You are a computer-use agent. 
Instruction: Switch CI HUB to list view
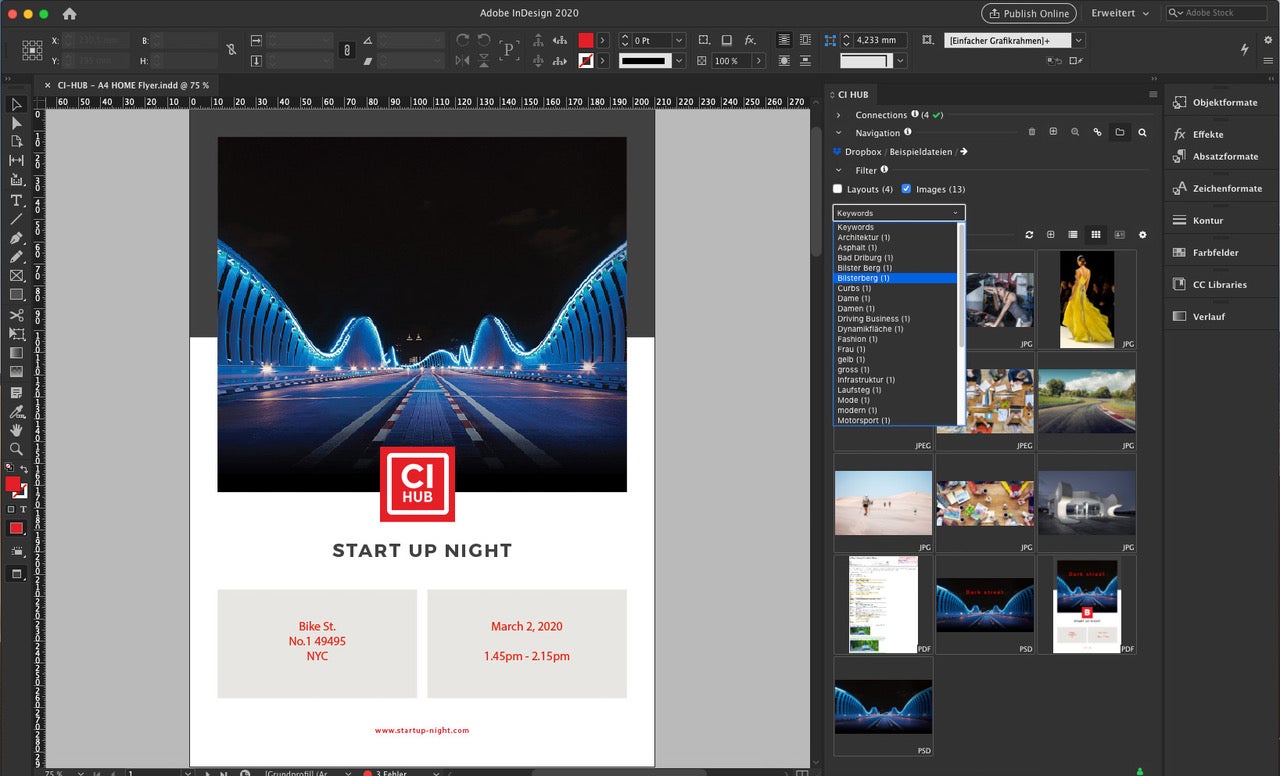tap(1073, 235)
